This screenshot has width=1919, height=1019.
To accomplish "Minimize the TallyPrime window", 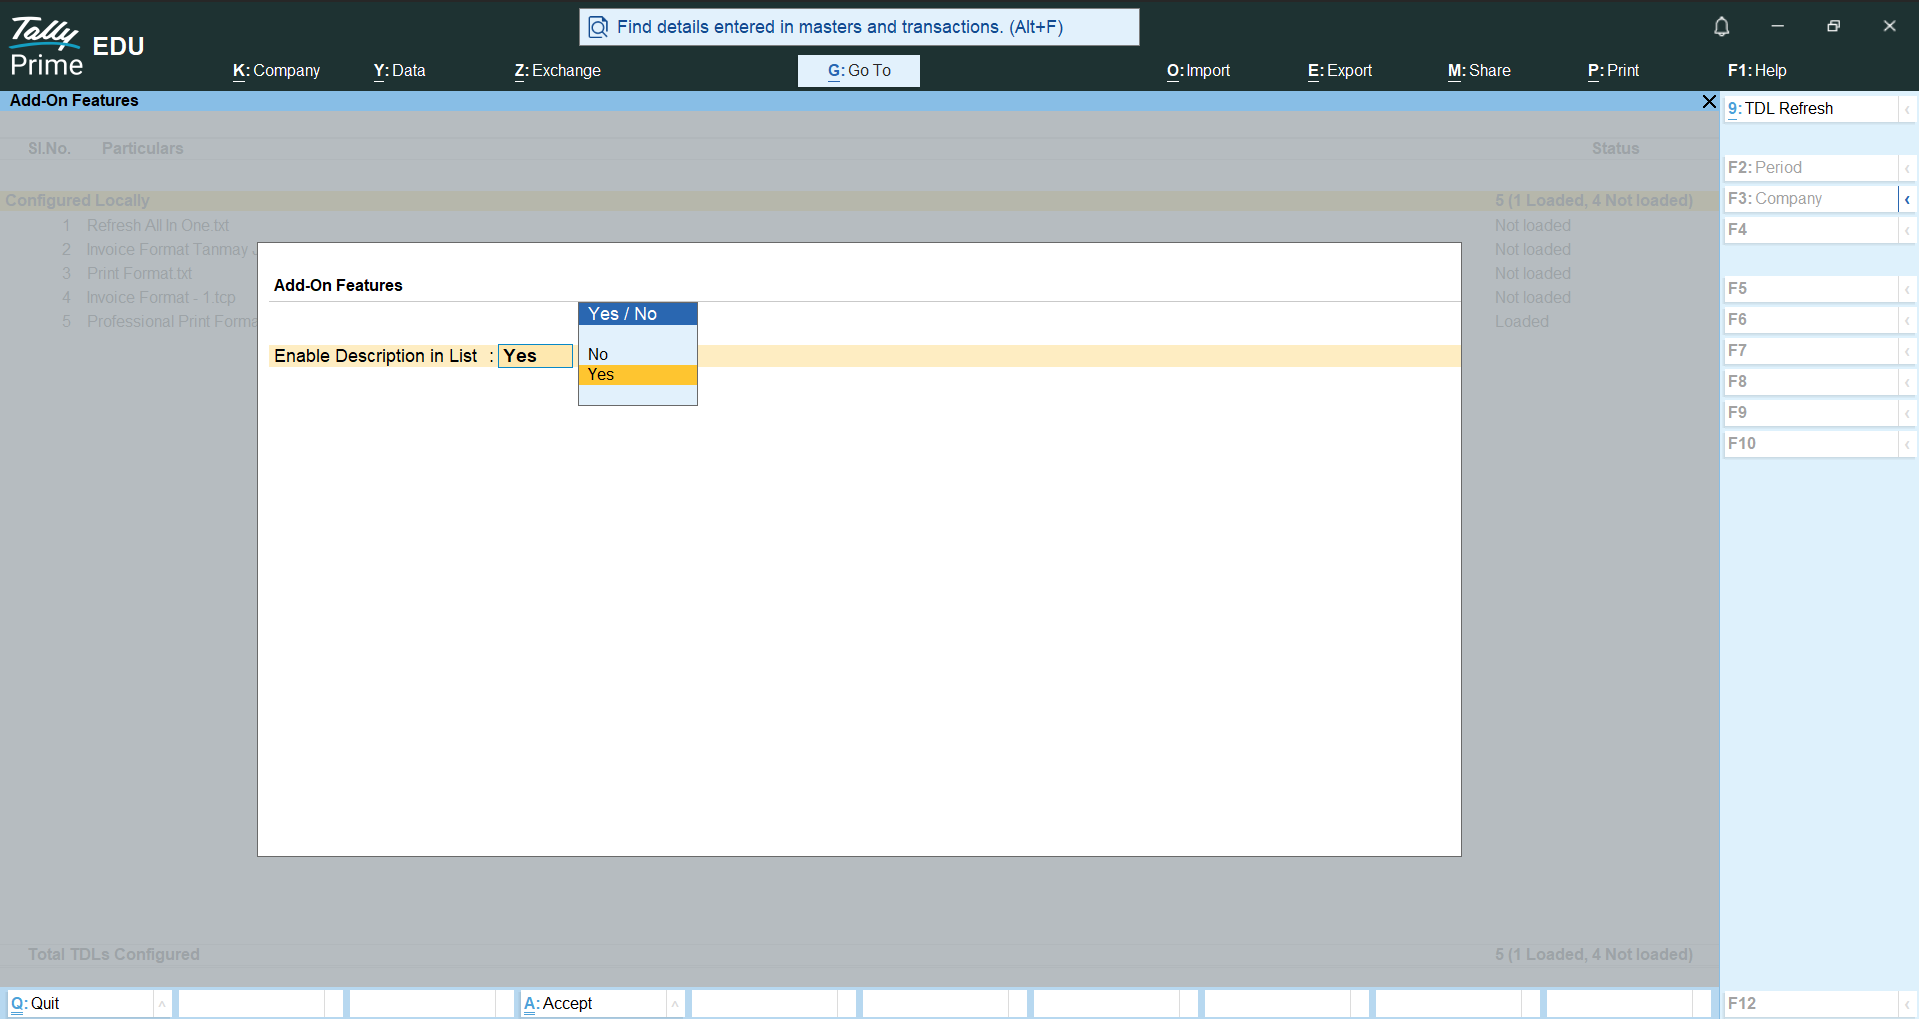I will point(1777,26).
